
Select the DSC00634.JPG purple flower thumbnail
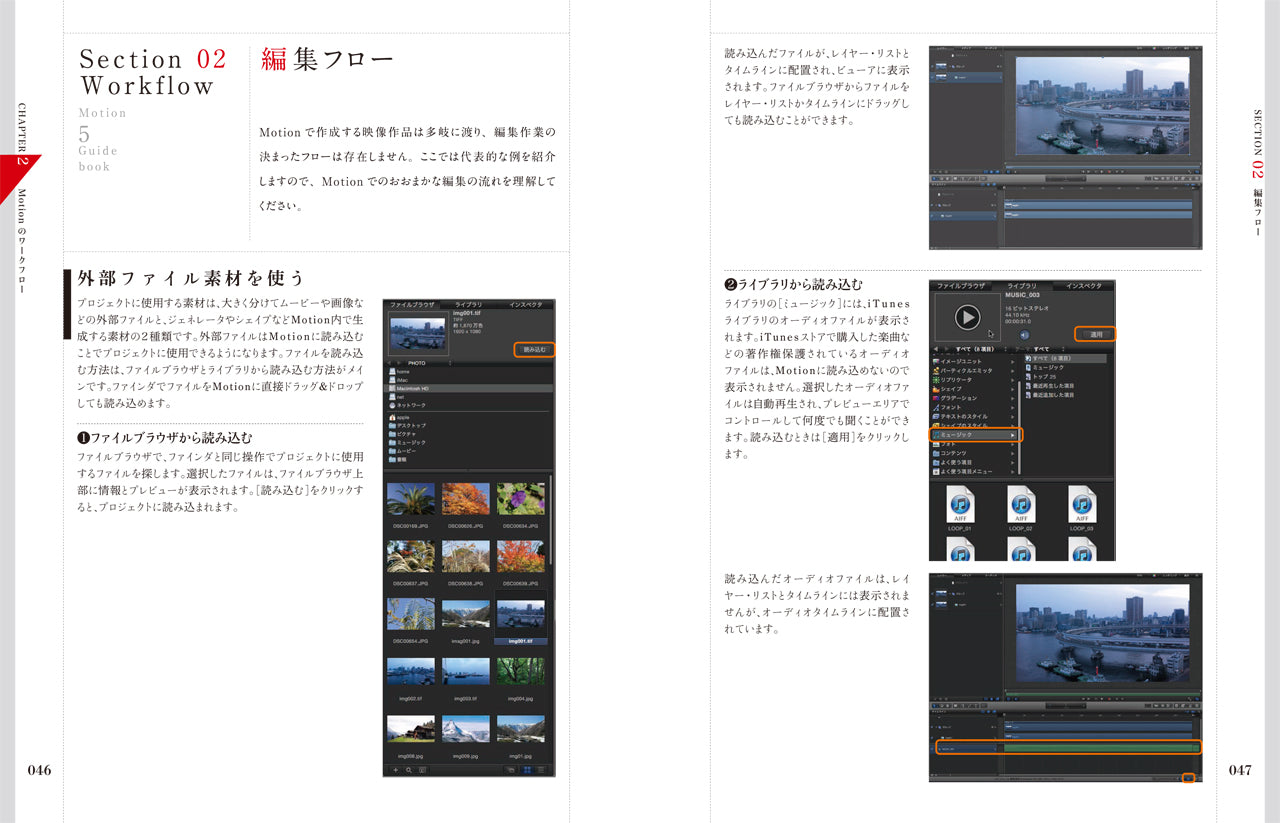click(521, 499)
